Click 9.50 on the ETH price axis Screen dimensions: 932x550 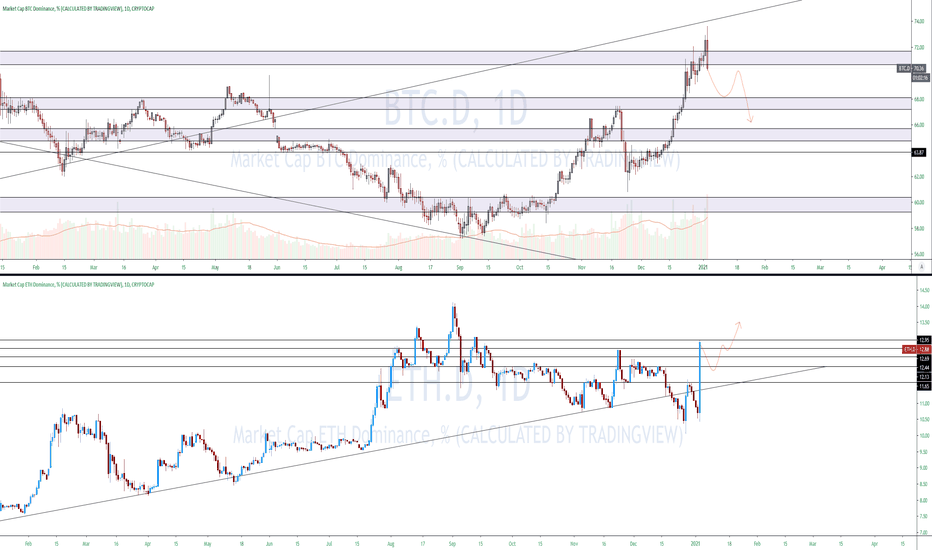924,452
